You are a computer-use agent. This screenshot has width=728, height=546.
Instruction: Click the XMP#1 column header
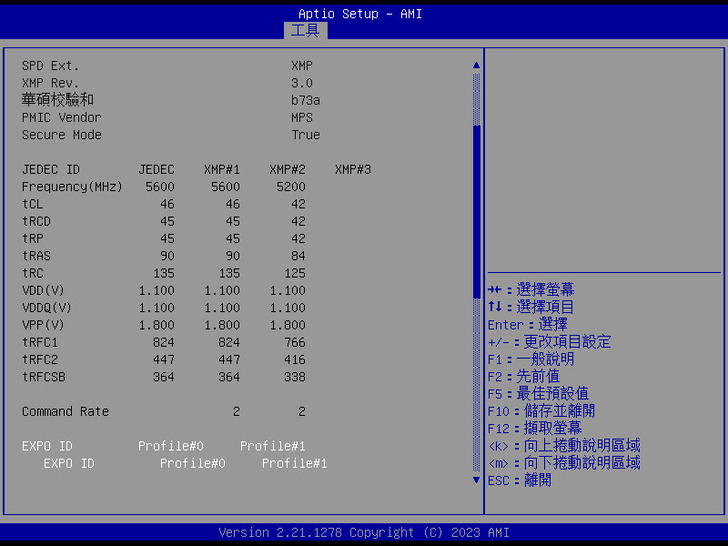pos(222,169)
